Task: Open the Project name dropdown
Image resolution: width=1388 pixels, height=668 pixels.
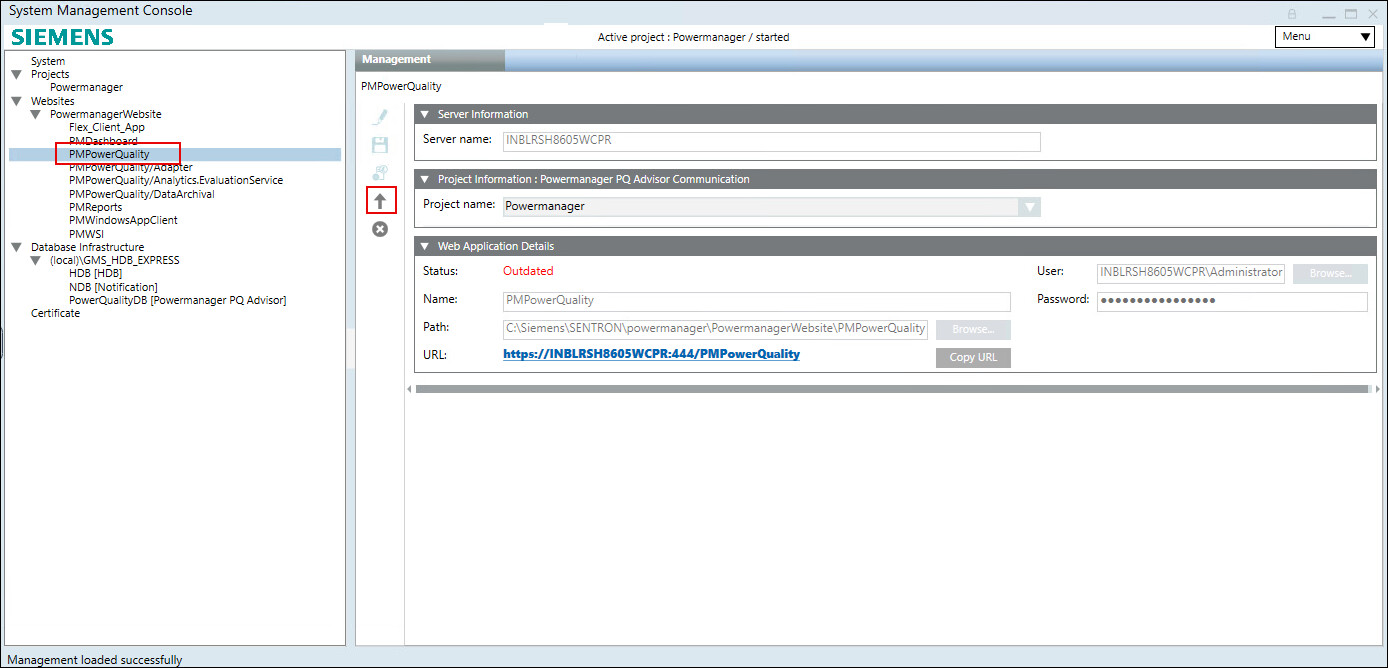Action: click(1028, 207)
